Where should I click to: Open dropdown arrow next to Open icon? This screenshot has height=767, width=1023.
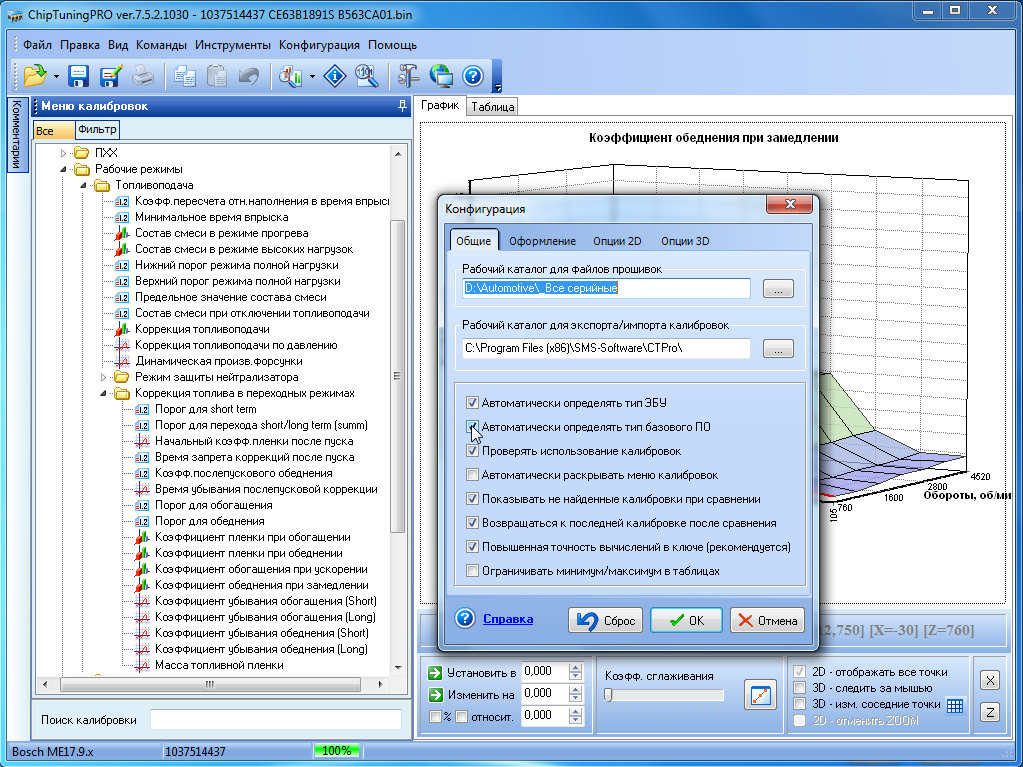[x=56, y=77]
